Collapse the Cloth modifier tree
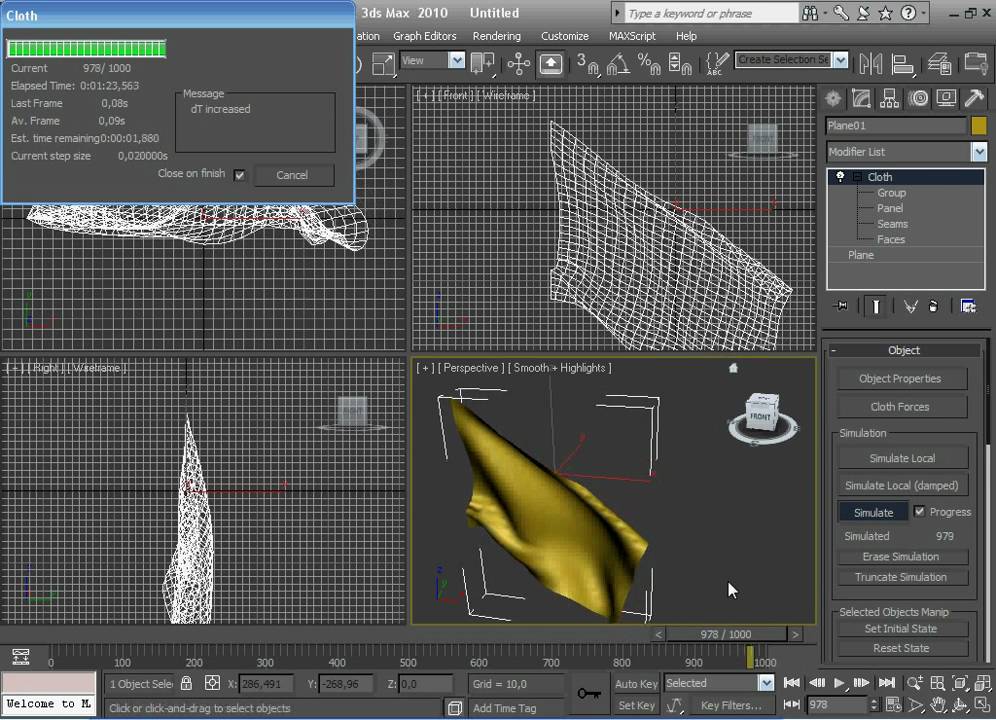The width and height of the screenshot is (996, 720). [x=856, y=177]
